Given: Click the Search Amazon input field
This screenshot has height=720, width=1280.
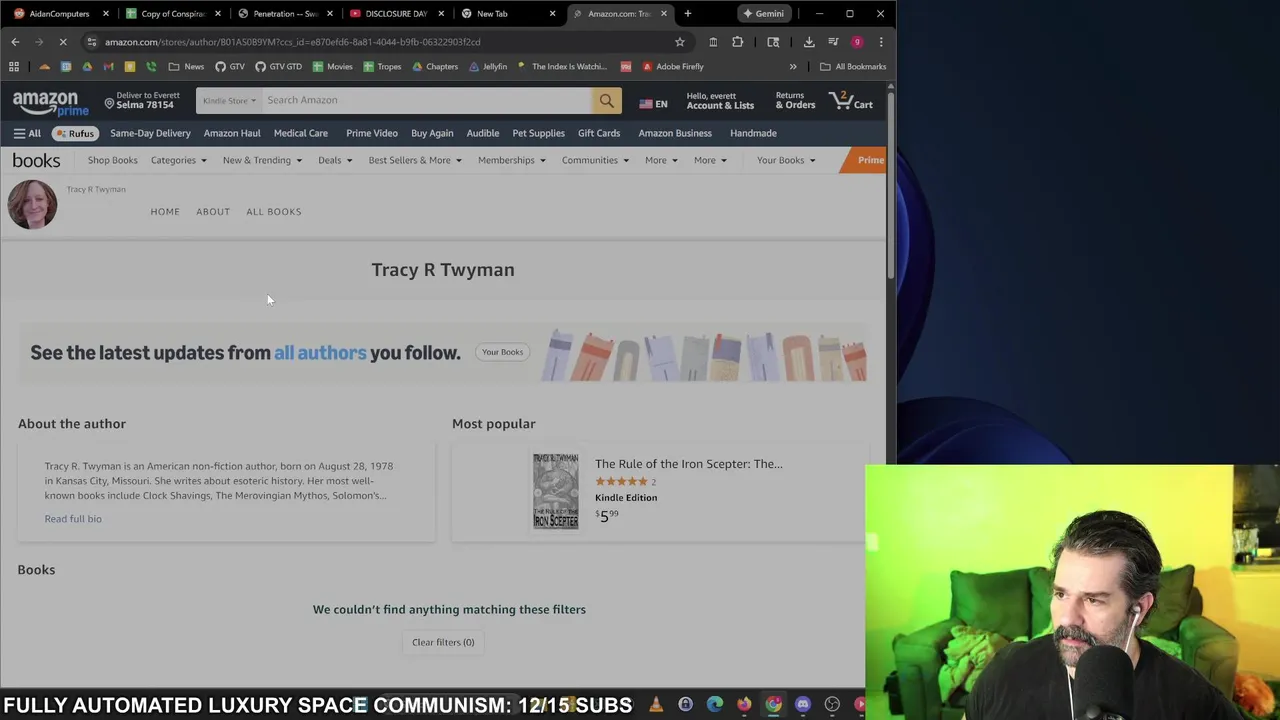Looking at the screenshot, I should [427, 100].
